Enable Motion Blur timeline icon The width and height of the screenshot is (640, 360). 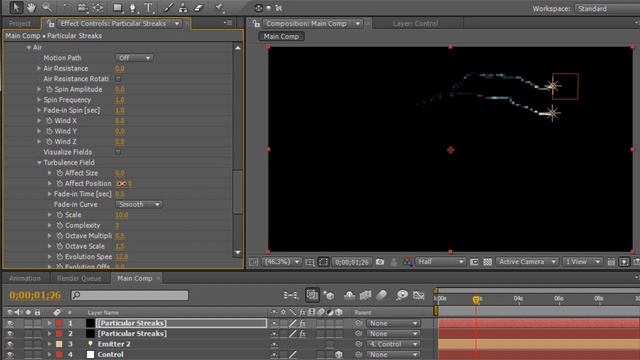point(382,295)
